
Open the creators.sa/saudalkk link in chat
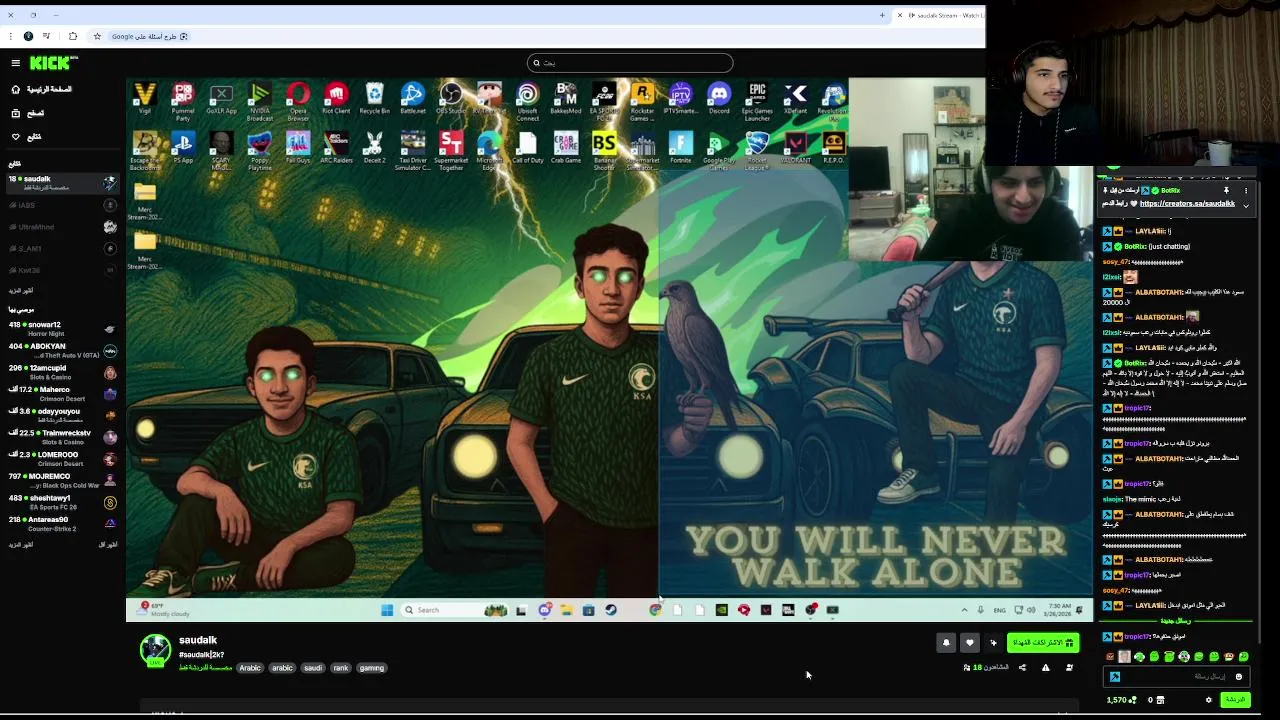(x=1187, y=204)
